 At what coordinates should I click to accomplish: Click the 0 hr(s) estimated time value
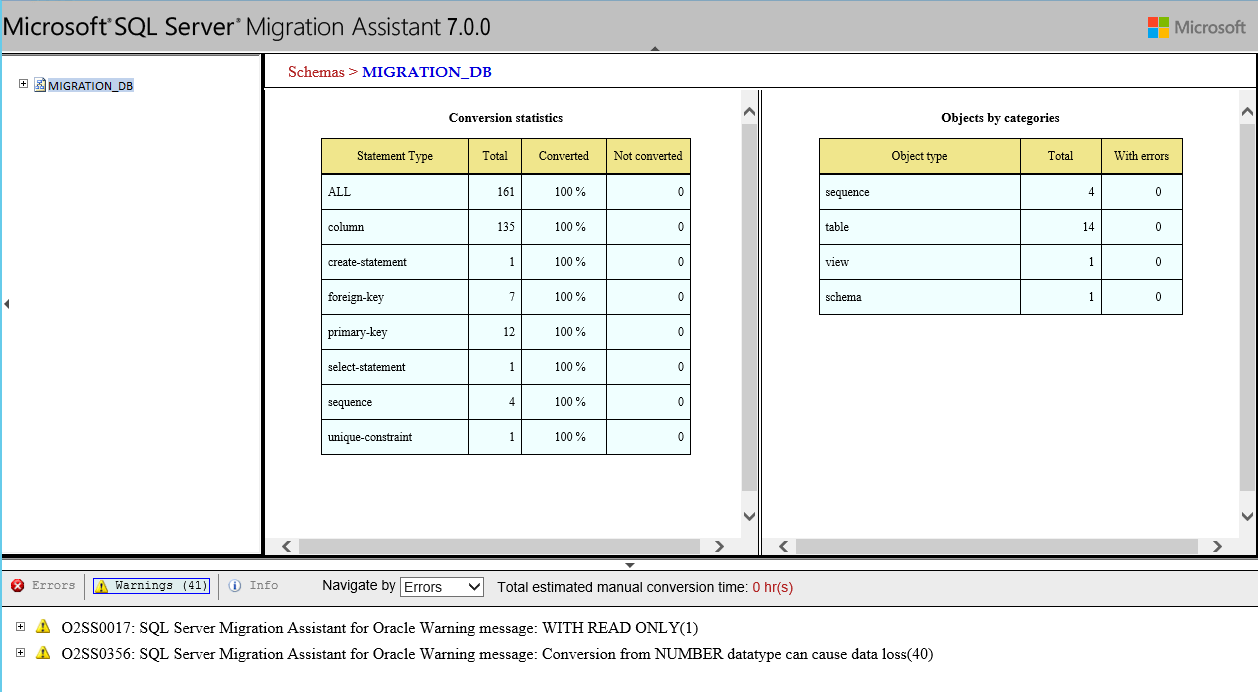pyautogui.click(x=772, y=587)
